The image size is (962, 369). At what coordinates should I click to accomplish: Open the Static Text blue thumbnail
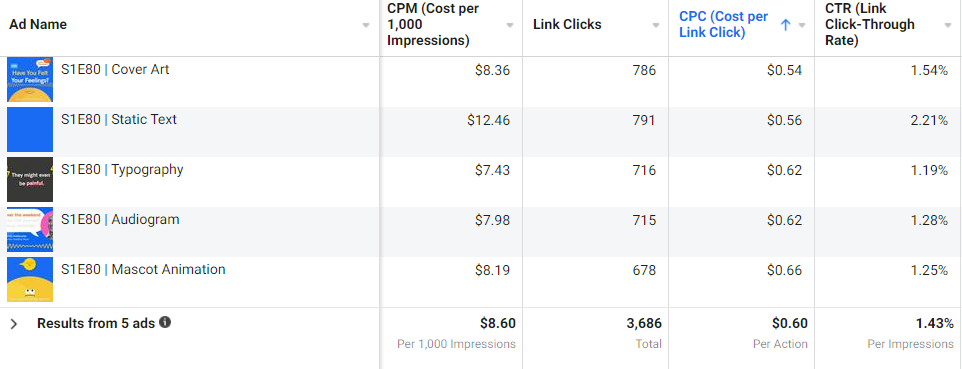30,130
